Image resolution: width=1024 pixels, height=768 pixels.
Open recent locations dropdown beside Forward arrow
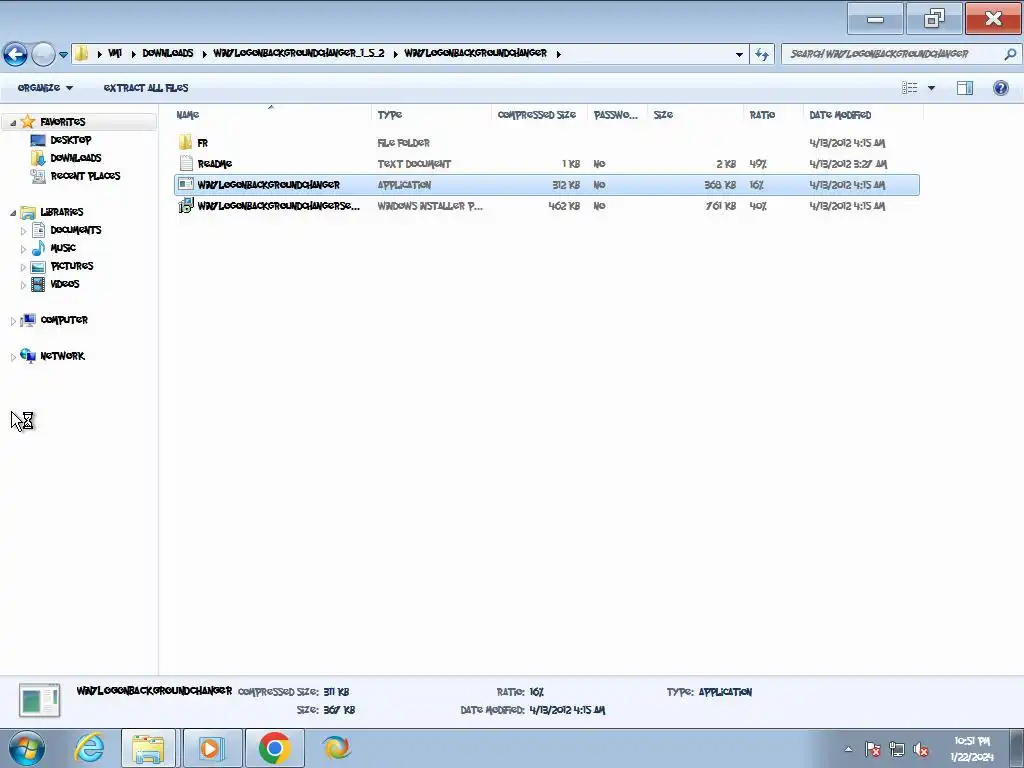[x=63, y=55]
